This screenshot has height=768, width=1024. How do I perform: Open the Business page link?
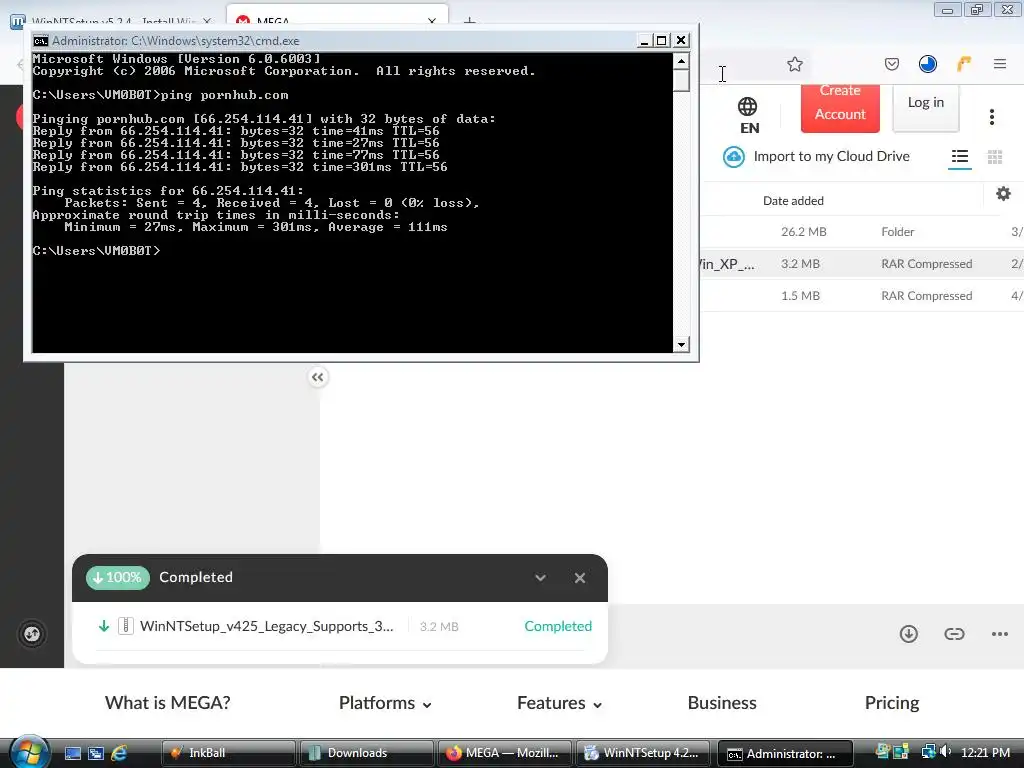coord(722,703)
